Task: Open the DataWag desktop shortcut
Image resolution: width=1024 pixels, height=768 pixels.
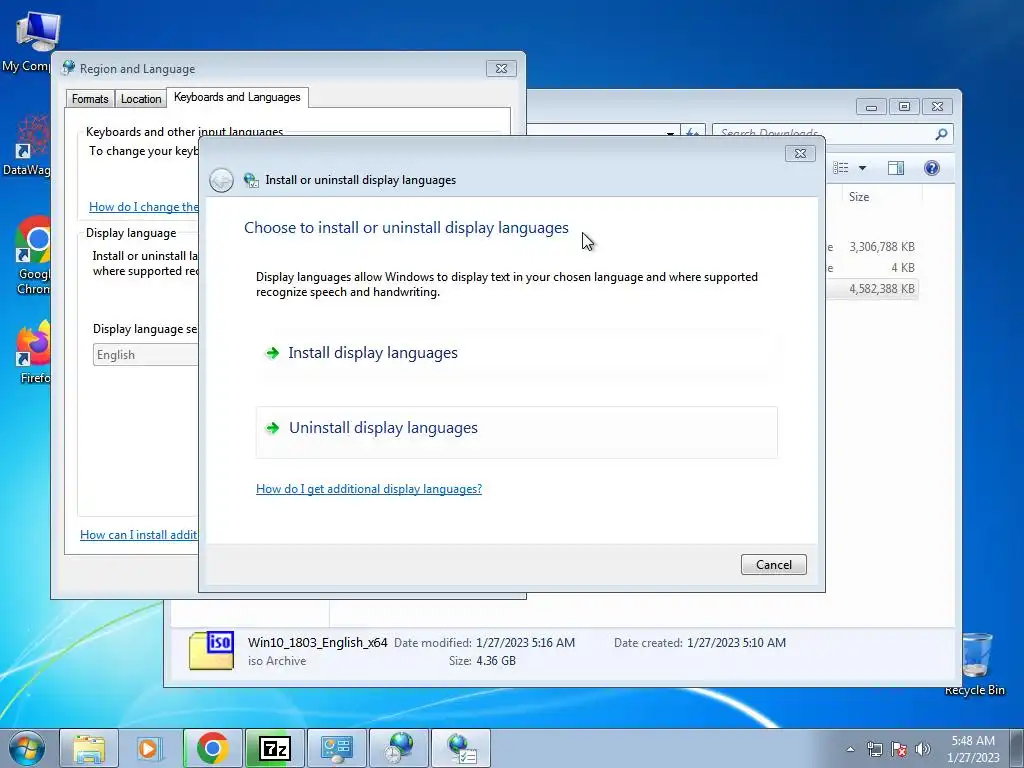Action: pyautogui.click(x=26, y=145)
